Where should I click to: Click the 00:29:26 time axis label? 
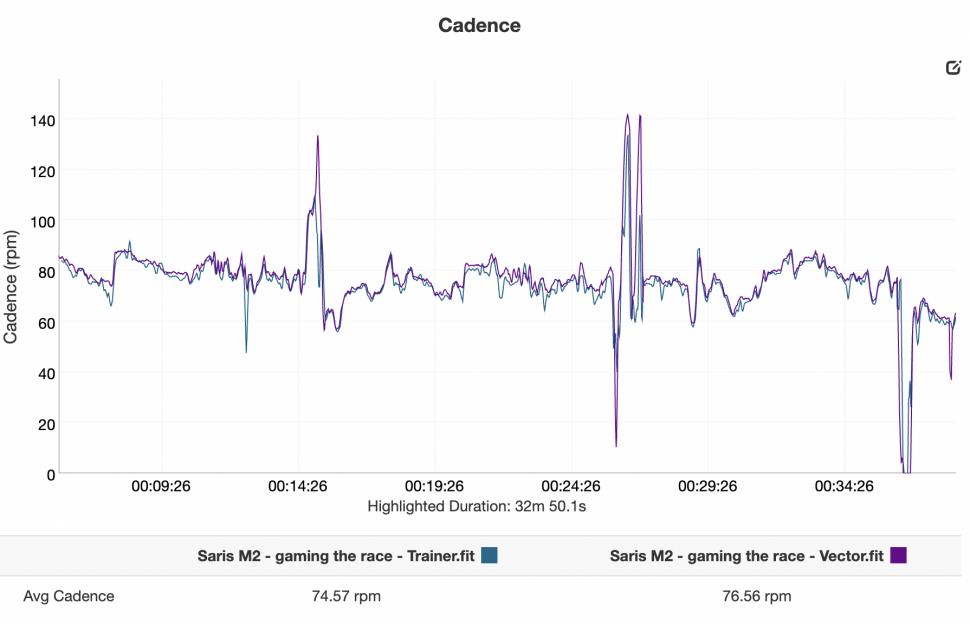tap(708, 486)
